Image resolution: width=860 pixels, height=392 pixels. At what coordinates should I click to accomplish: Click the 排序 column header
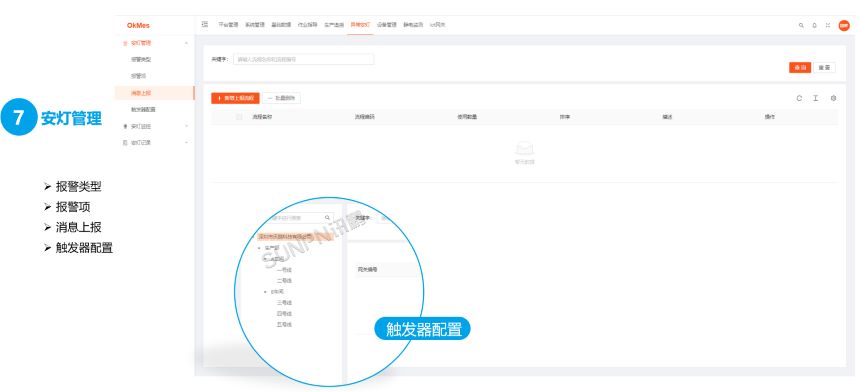tap(565, 117)
